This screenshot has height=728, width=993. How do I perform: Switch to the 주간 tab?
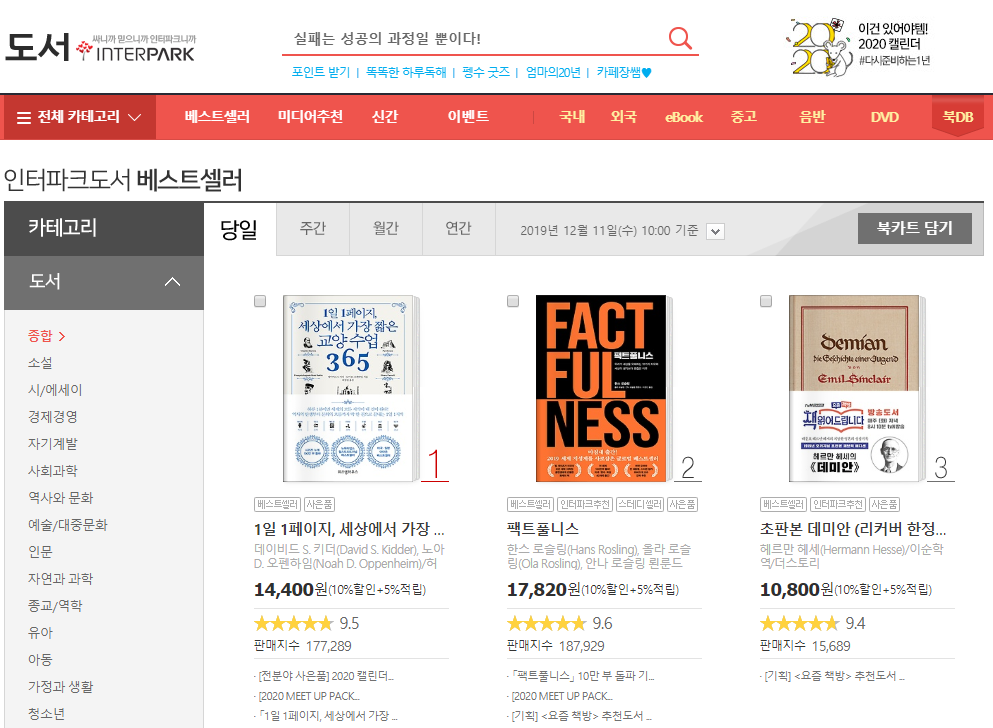(x=313, y=229)
